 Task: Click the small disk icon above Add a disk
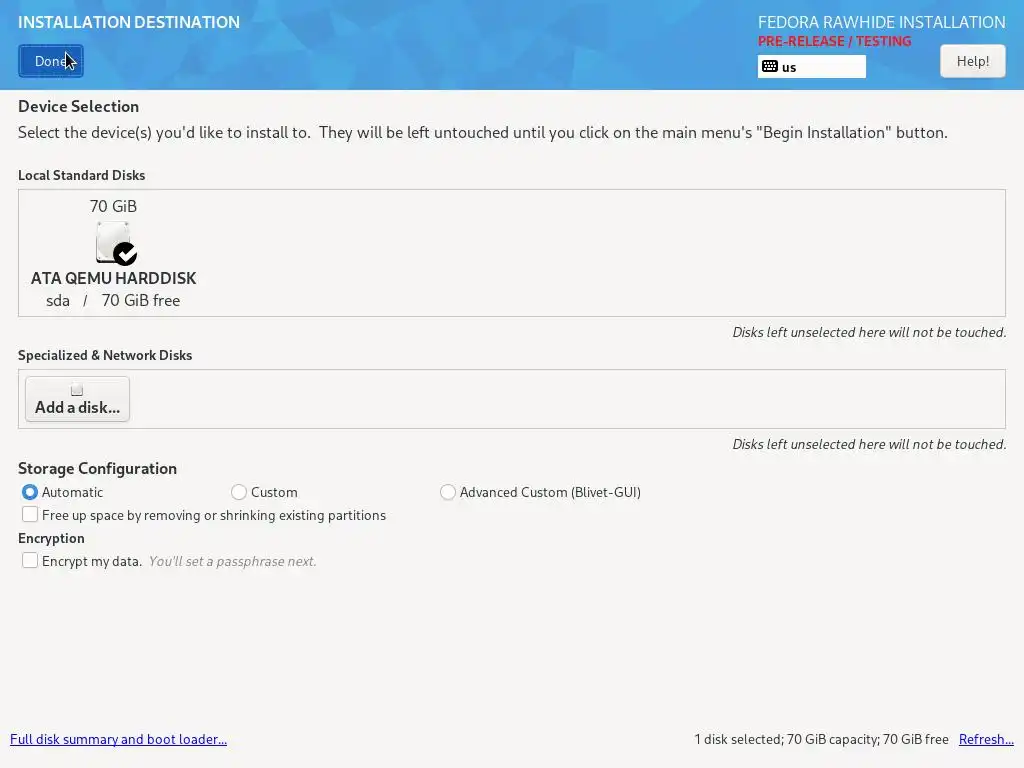point(77,390)
